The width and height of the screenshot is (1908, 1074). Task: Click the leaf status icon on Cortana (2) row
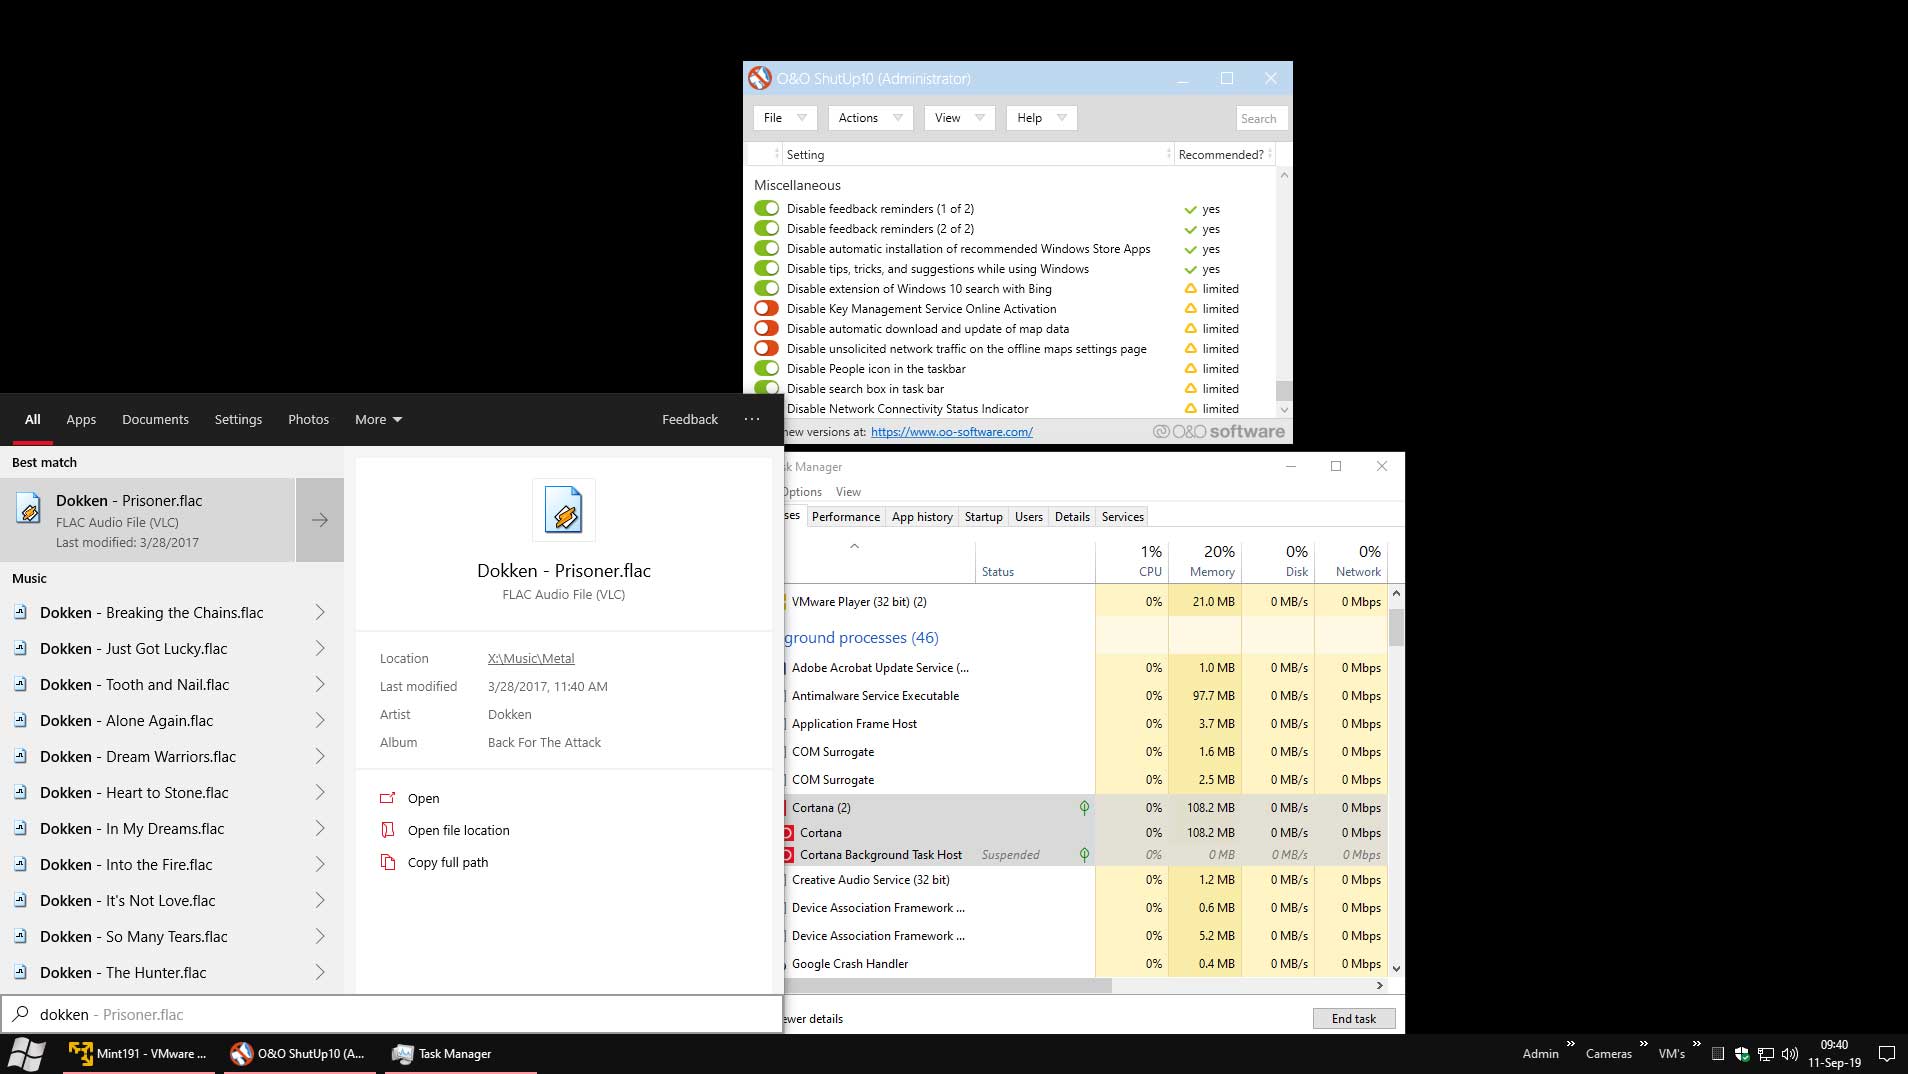(x=1084, y=807)
